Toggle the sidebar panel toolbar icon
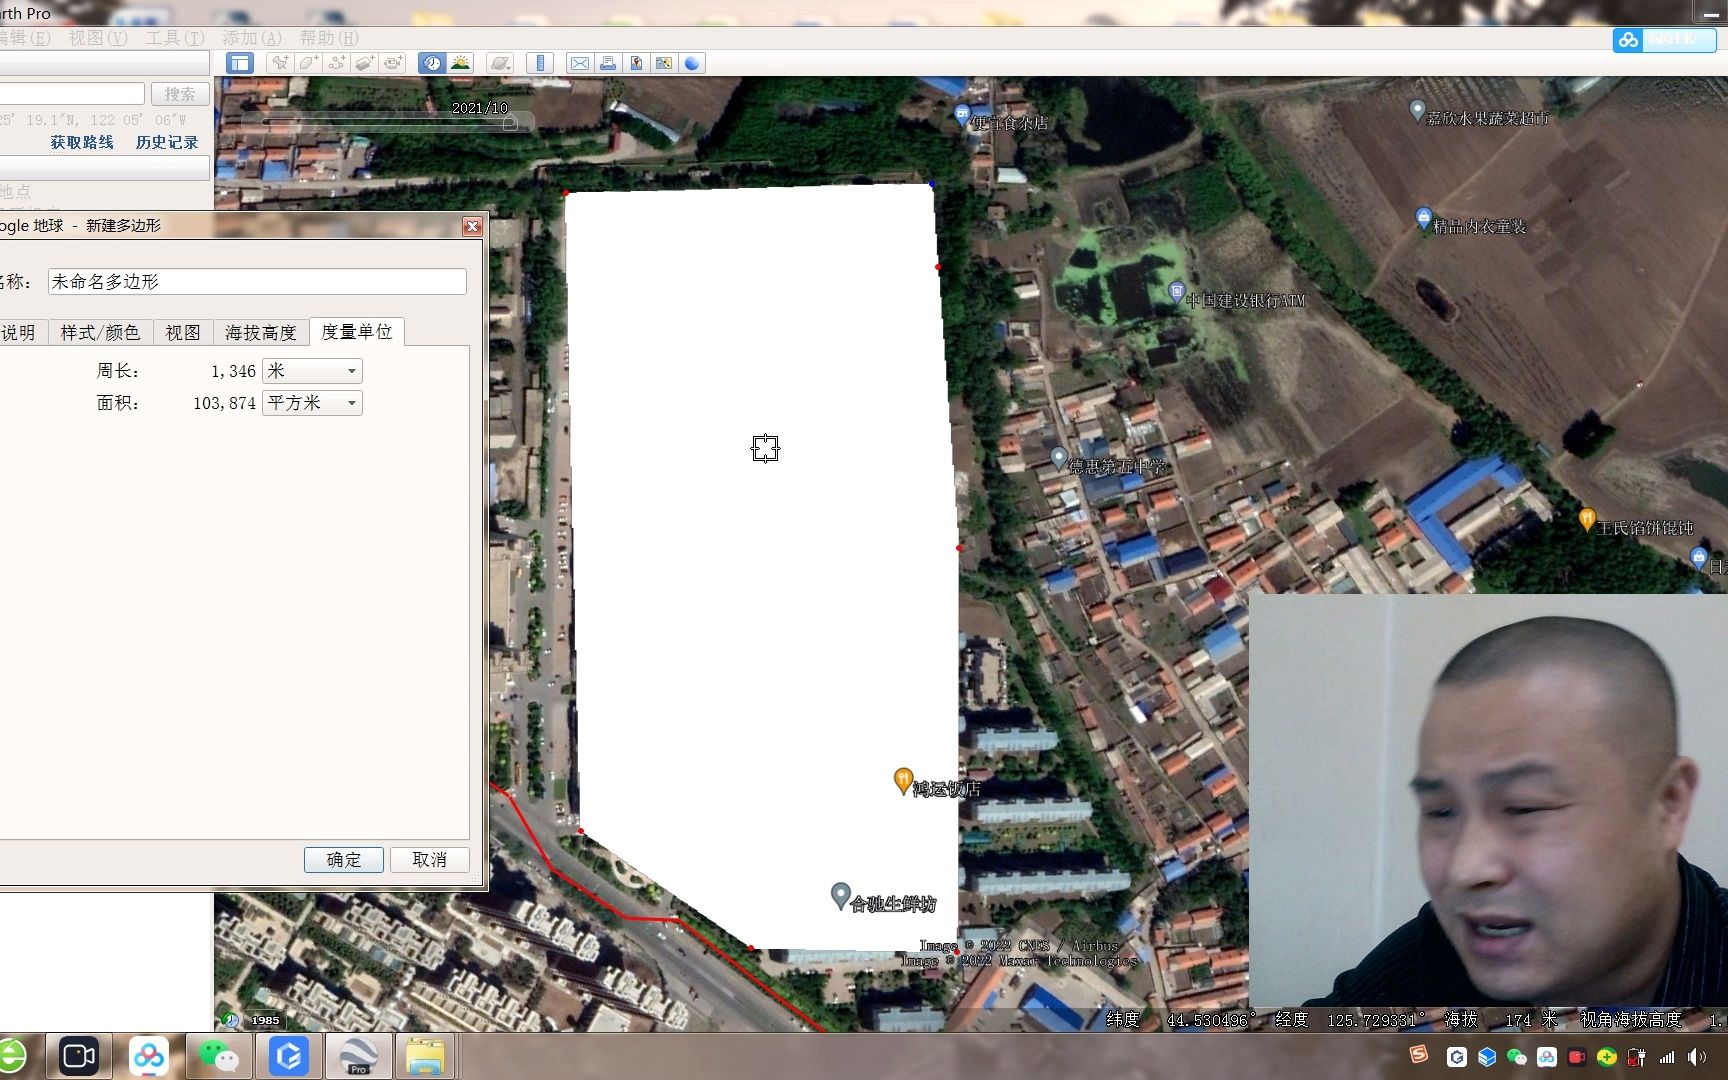Image resolution: width=1728 pixels, height=1080 pixels. click(x=240, y=63)
